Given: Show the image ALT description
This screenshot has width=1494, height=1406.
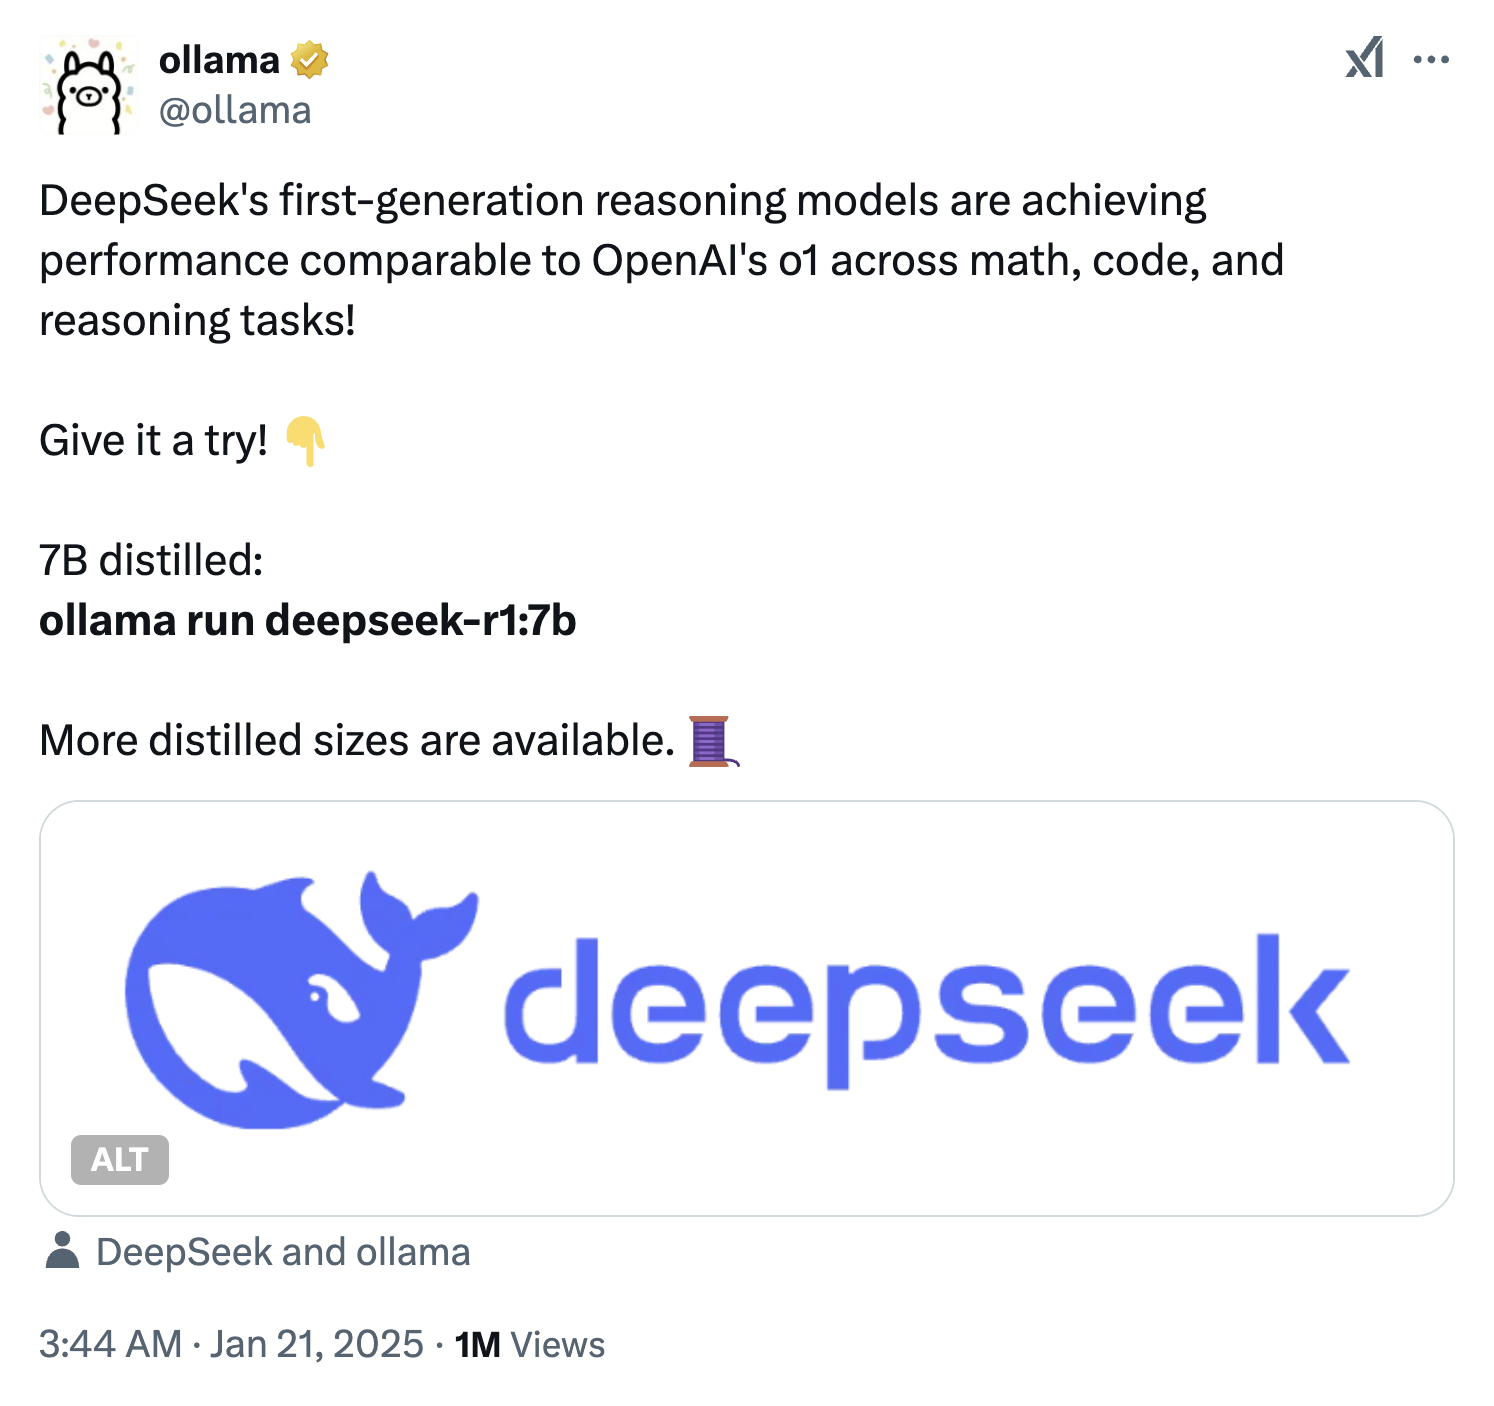Looking at the screenshot, I should tap(120, 1160).
